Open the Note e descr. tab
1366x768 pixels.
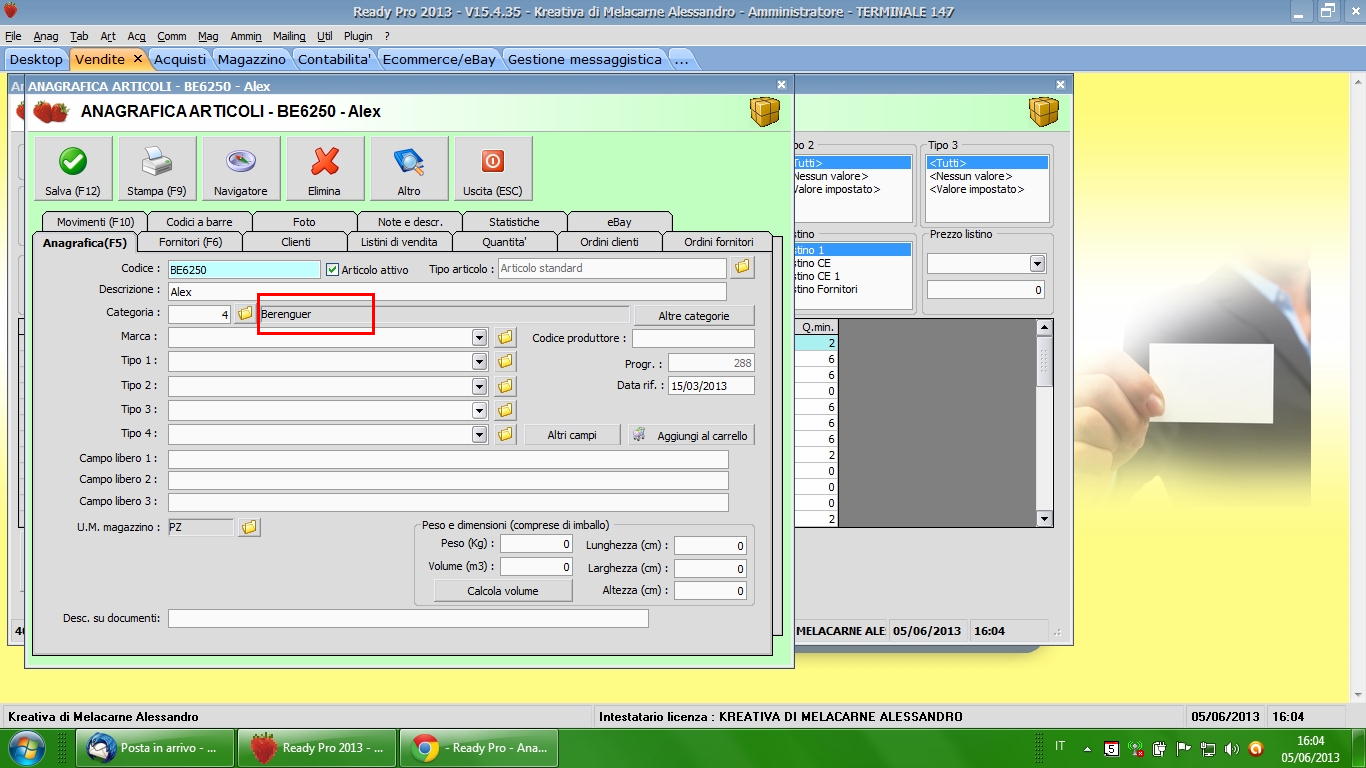(410, 222)
